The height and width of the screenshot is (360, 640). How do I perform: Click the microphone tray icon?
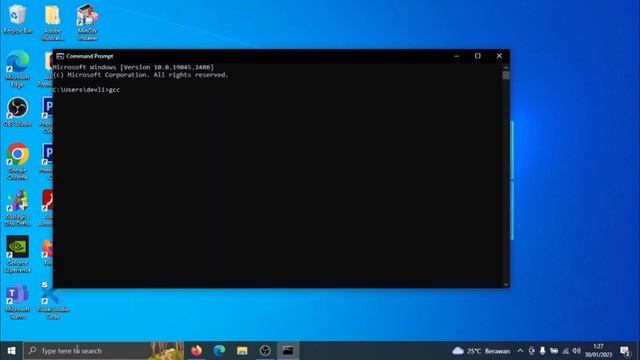[x=542, y=351]
